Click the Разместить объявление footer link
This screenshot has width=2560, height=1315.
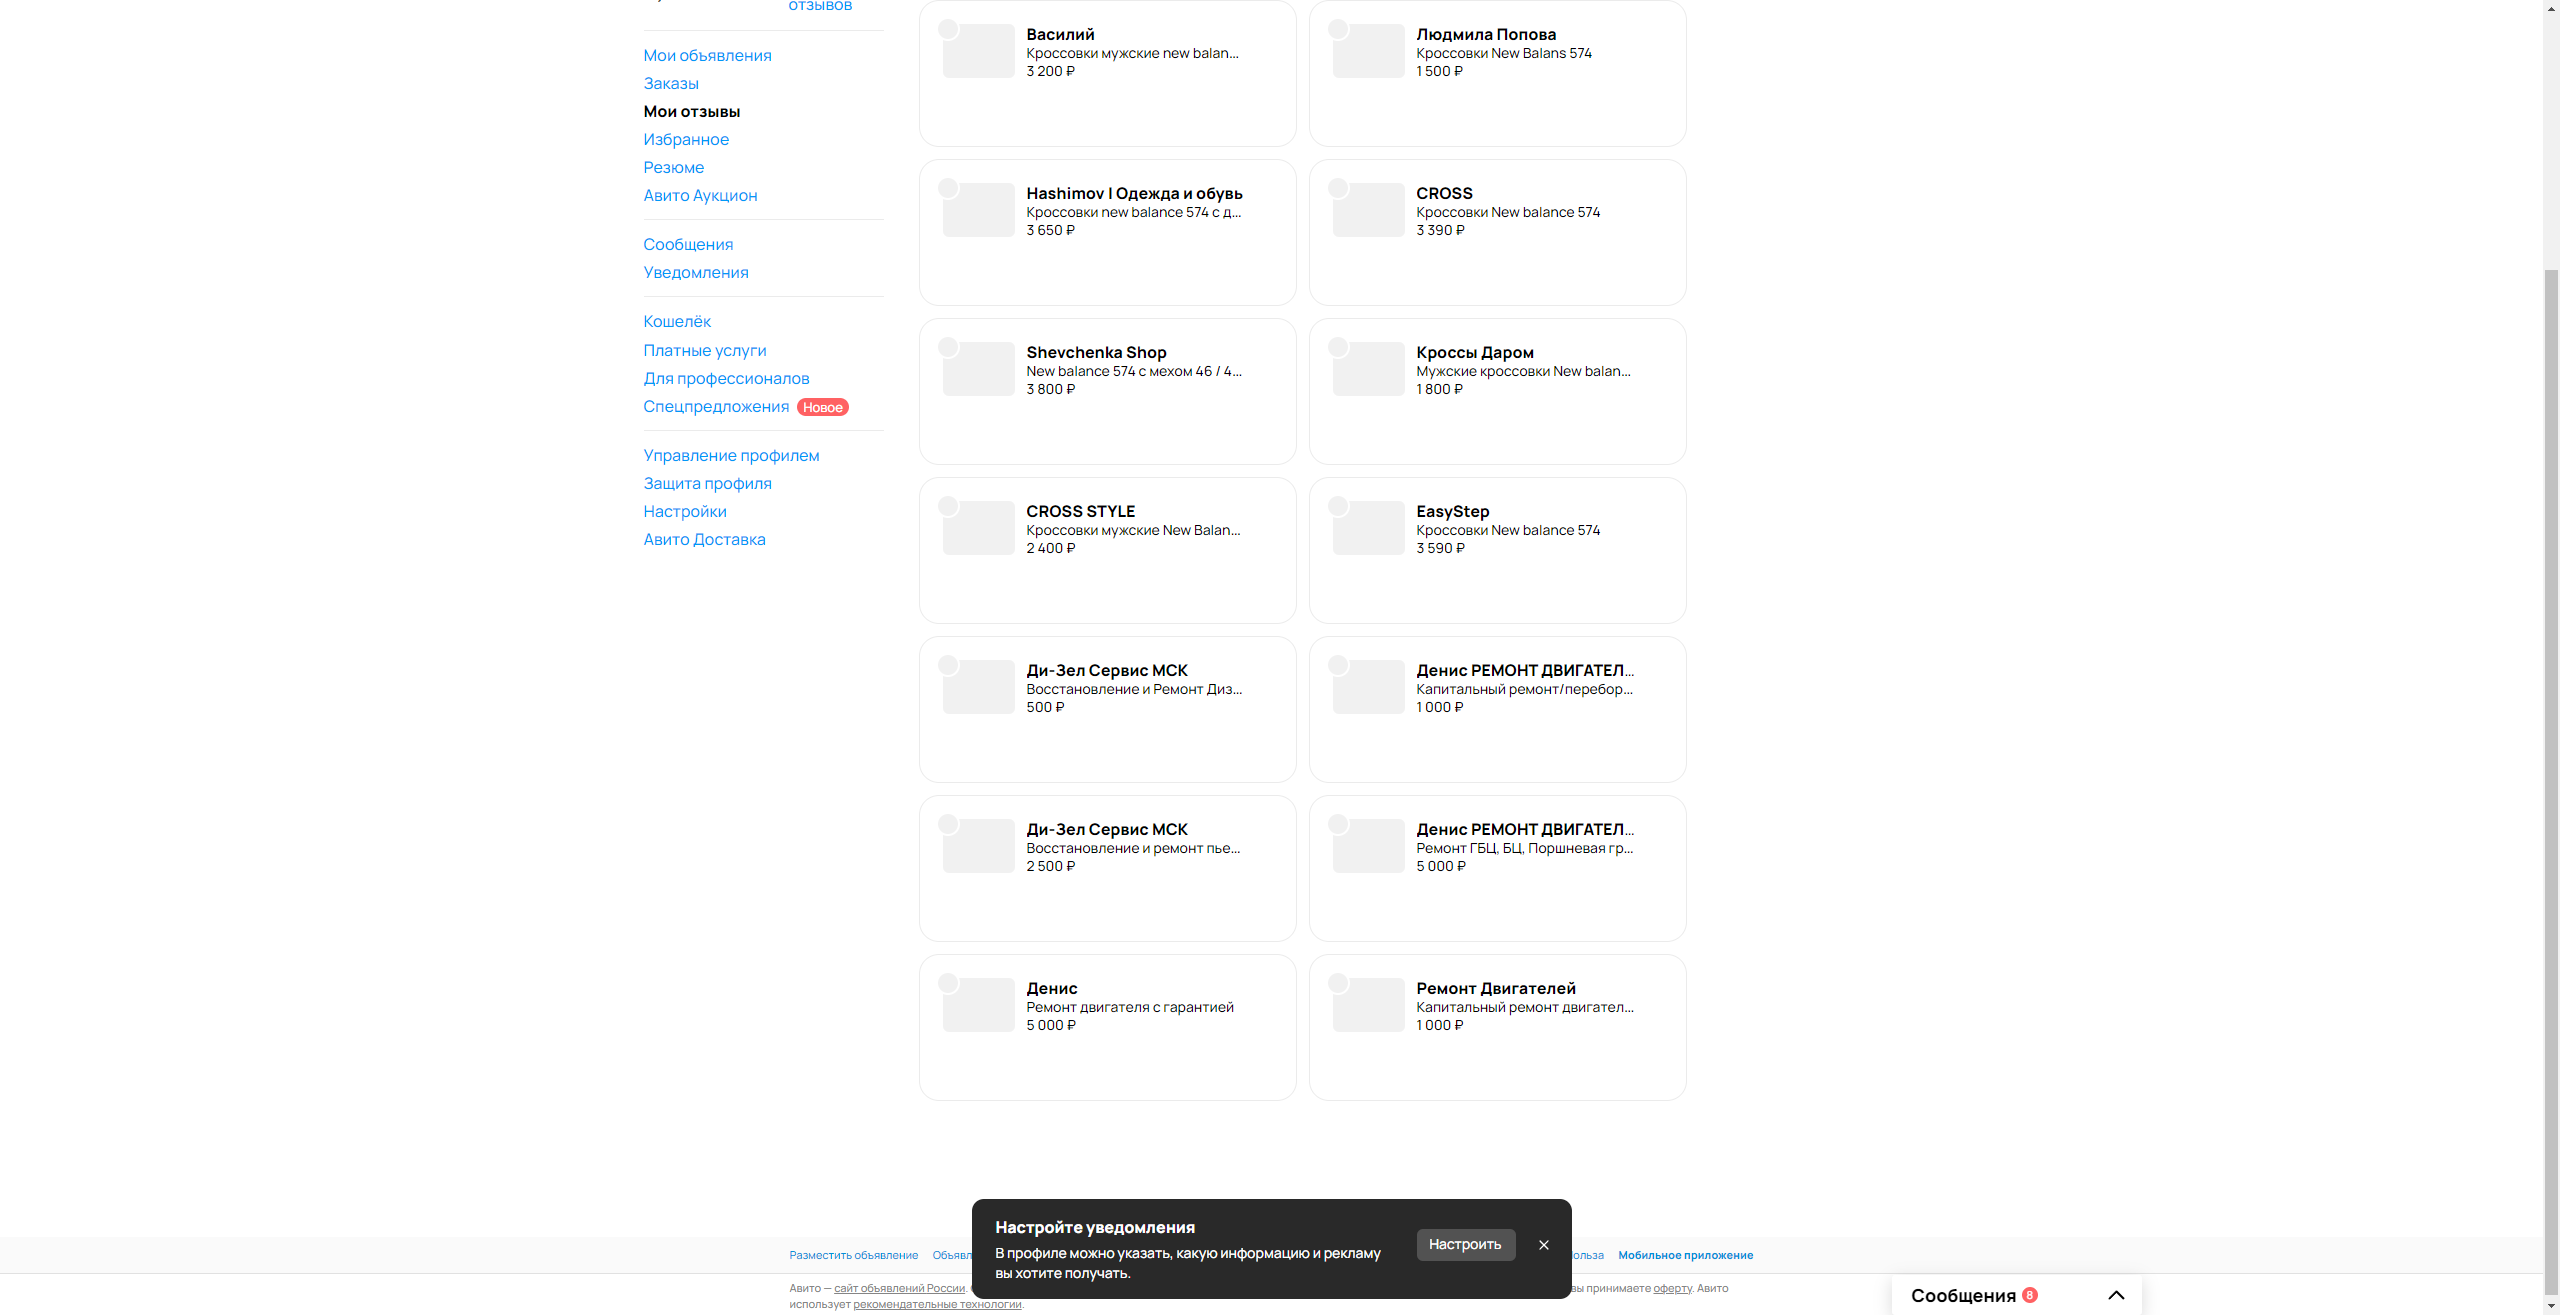pos(853,1255)
